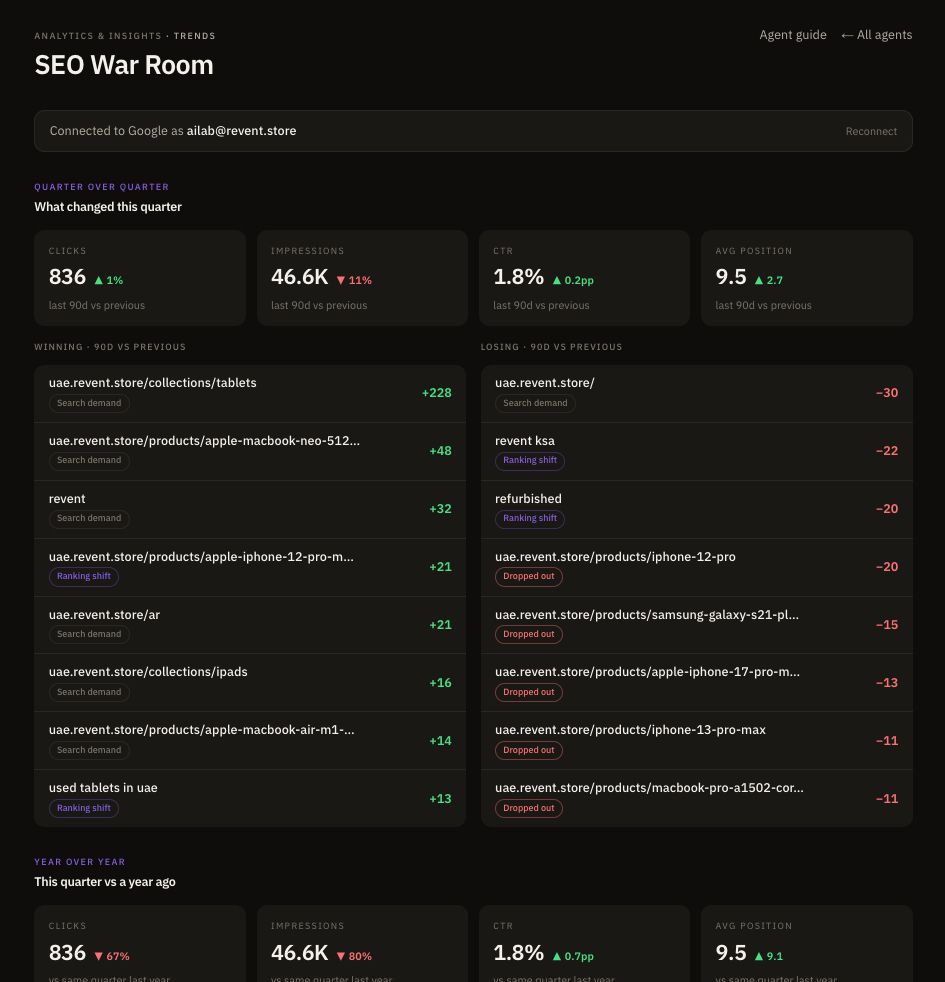Open the CTR 1.8% quarterly card
Image resolution: width=945 pixels, height=982 pixels.
click(584, 277)
